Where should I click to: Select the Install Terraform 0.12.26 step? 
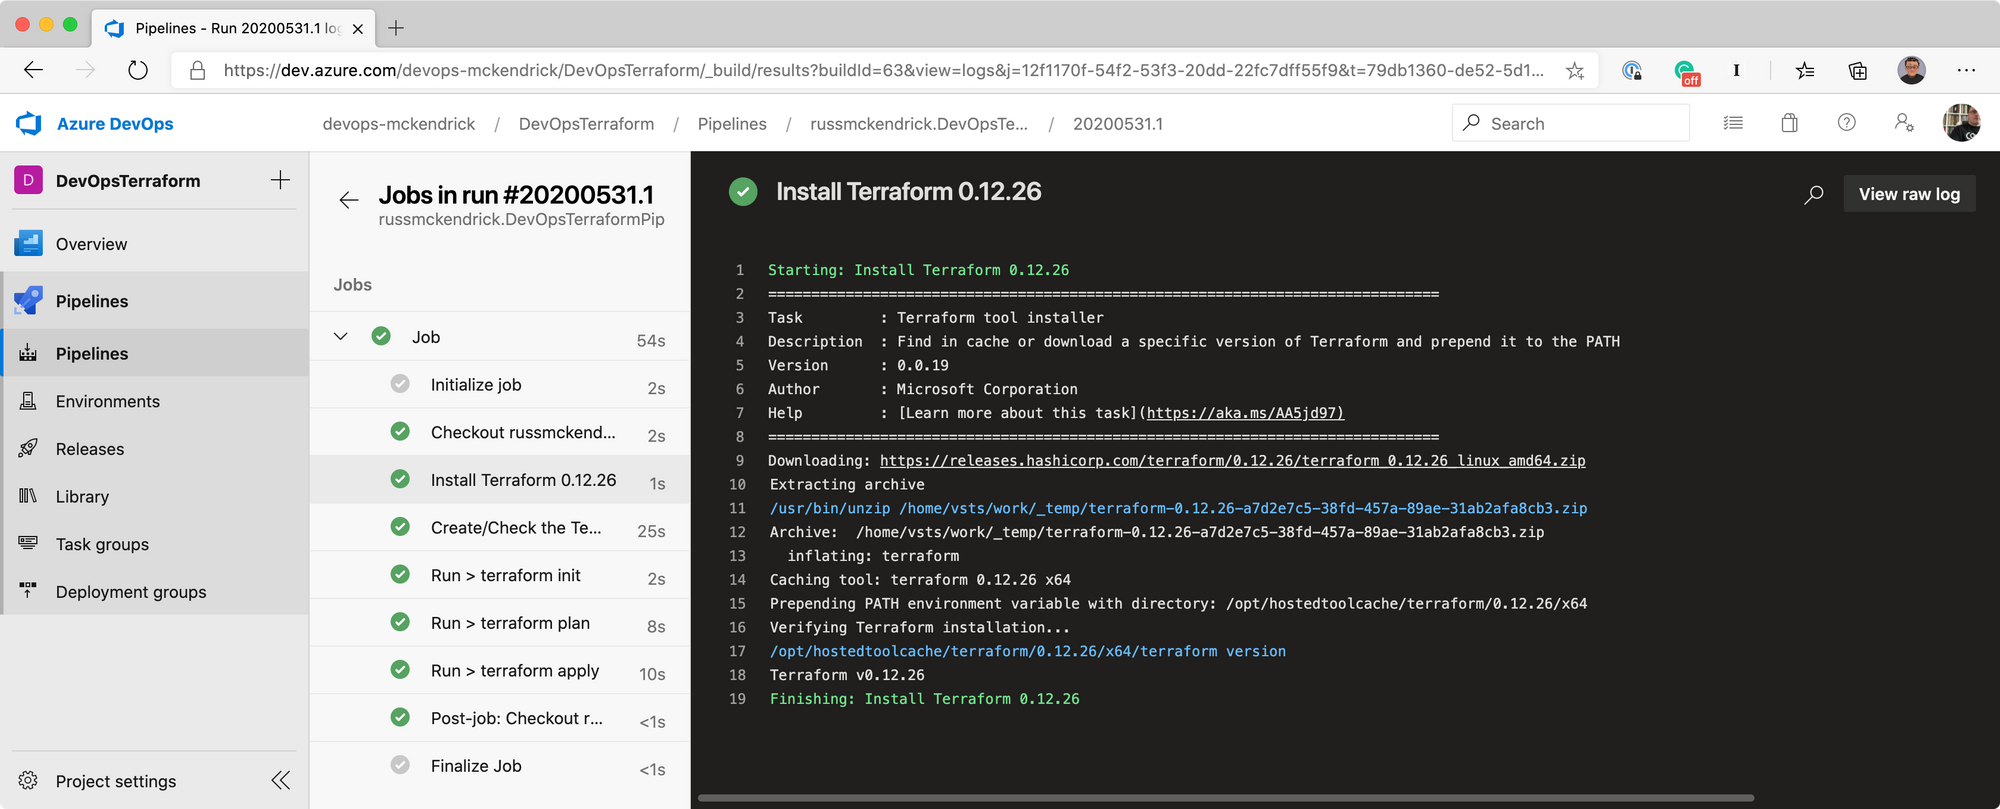click(x=500, y=480)
